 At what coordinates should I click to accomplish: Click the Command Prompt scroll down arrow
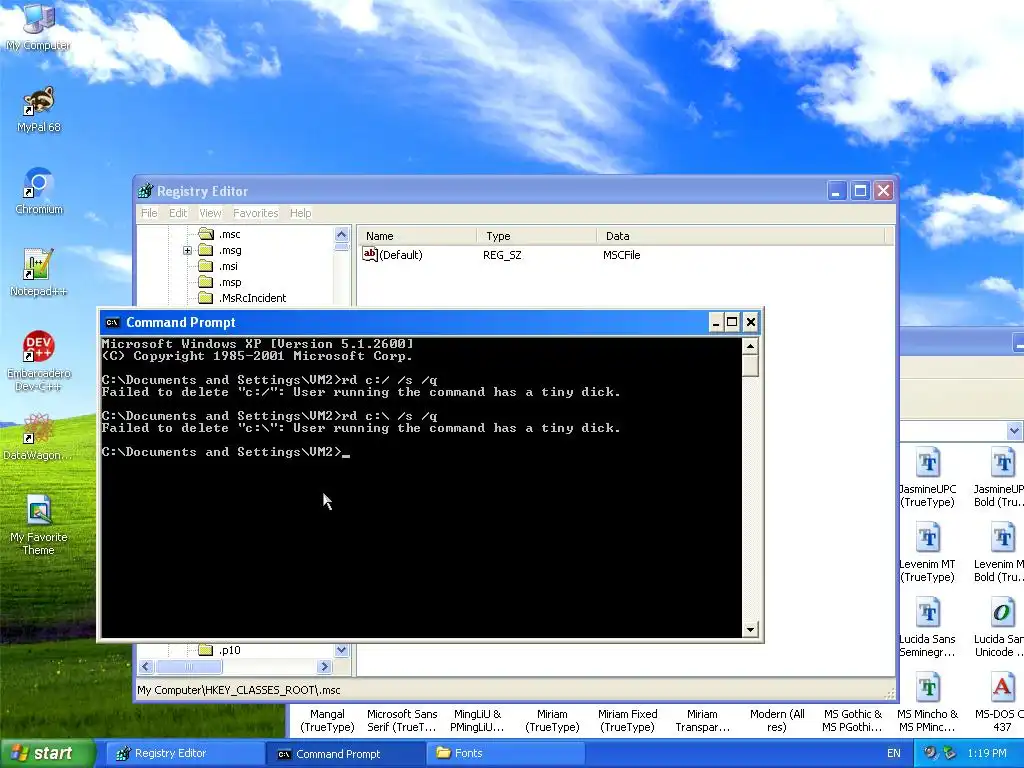[x=750, y=630]
